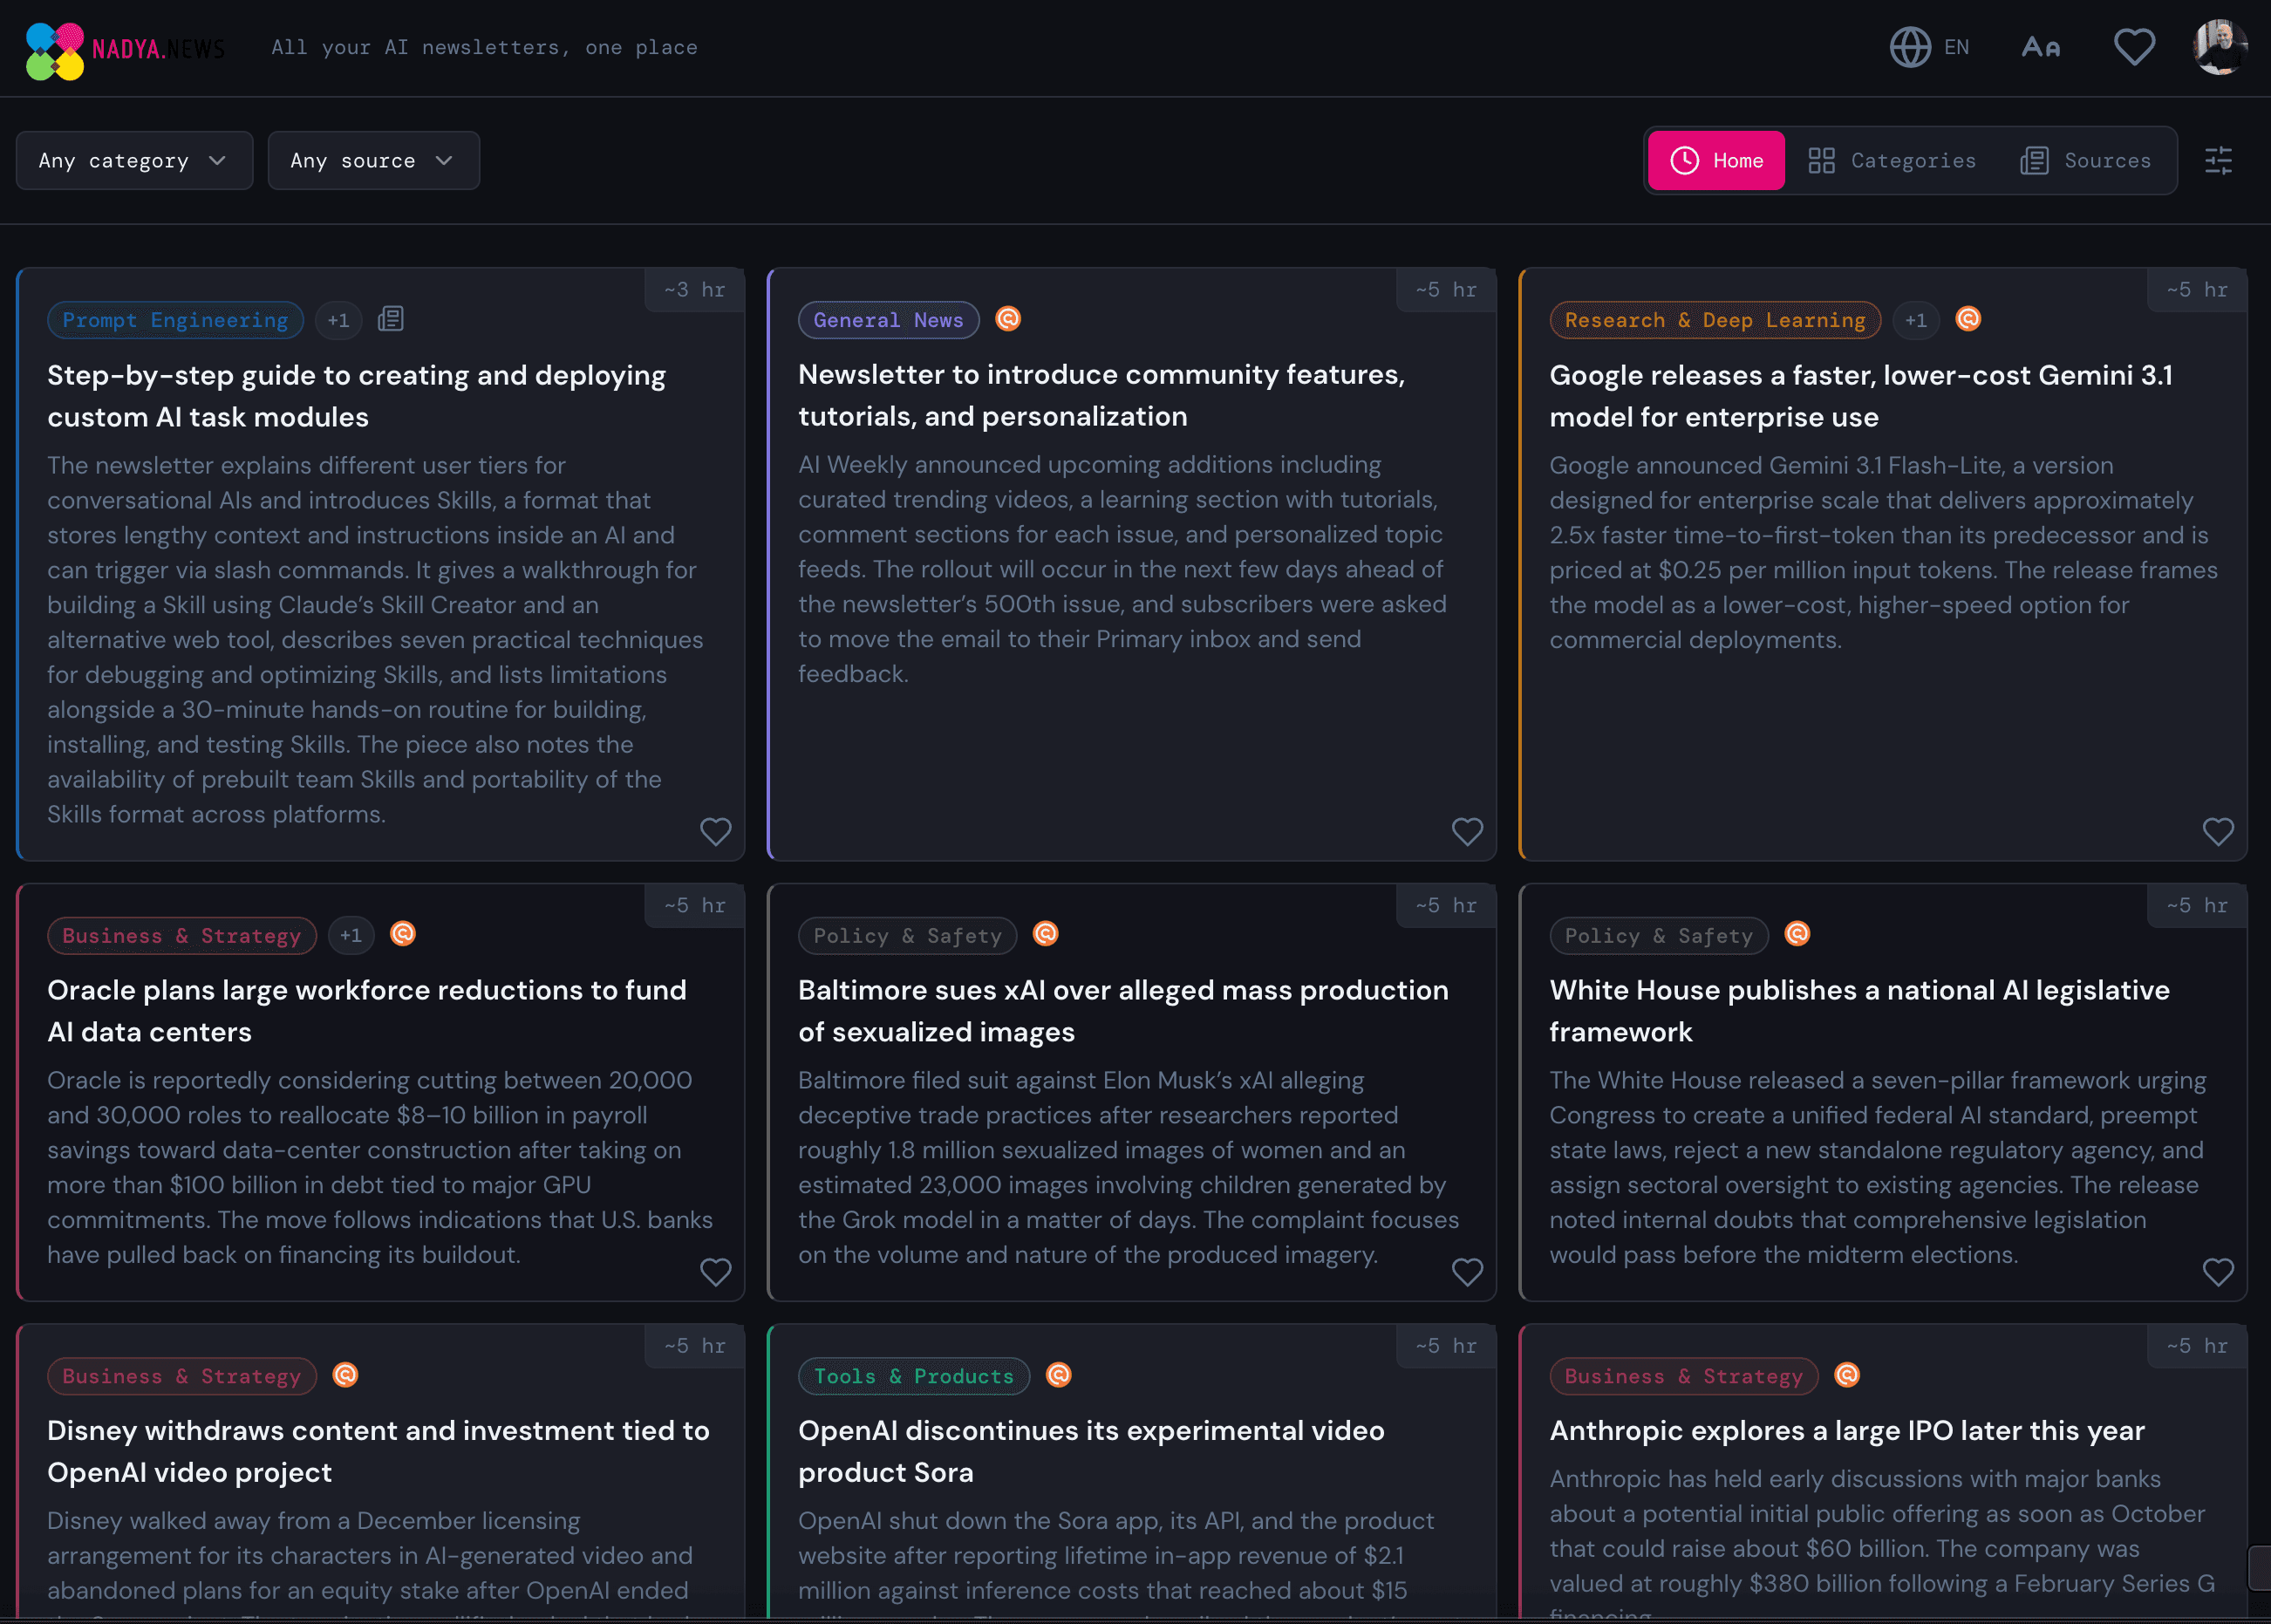The height and width of the screenshot is (1624, 2271).
Task: Click newspaper source icon on Prompt Engineering card
Action: pyautogui.click(x=390, y=319)
